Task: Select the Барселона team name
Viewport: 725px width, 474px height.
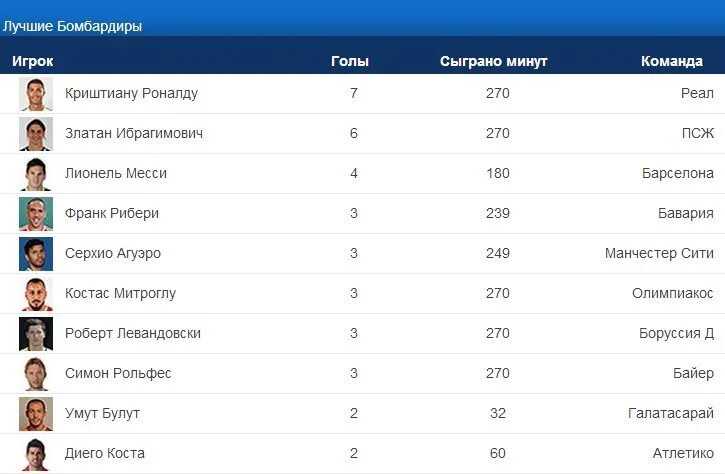Action: (678, 174)
